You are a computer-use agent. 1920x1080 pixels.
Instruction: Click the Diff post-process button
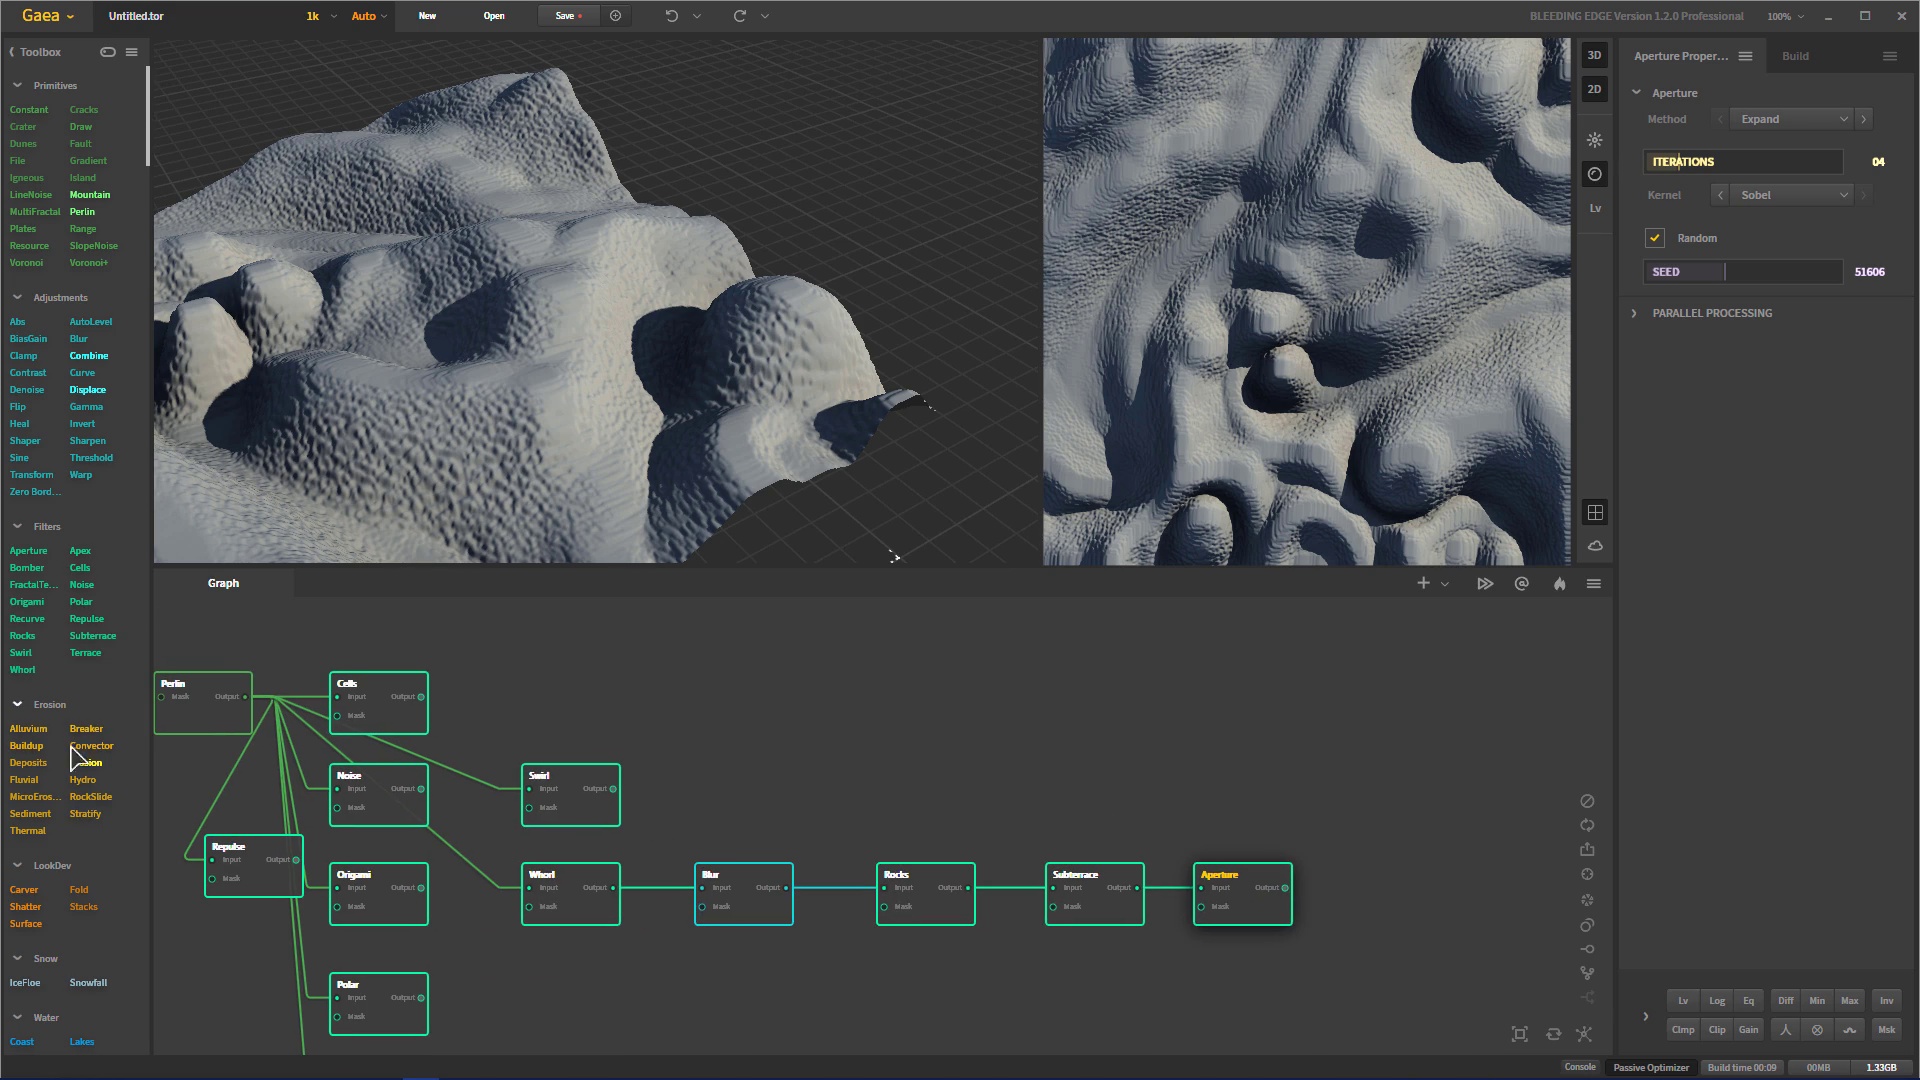click(x=1786, y=1001)
